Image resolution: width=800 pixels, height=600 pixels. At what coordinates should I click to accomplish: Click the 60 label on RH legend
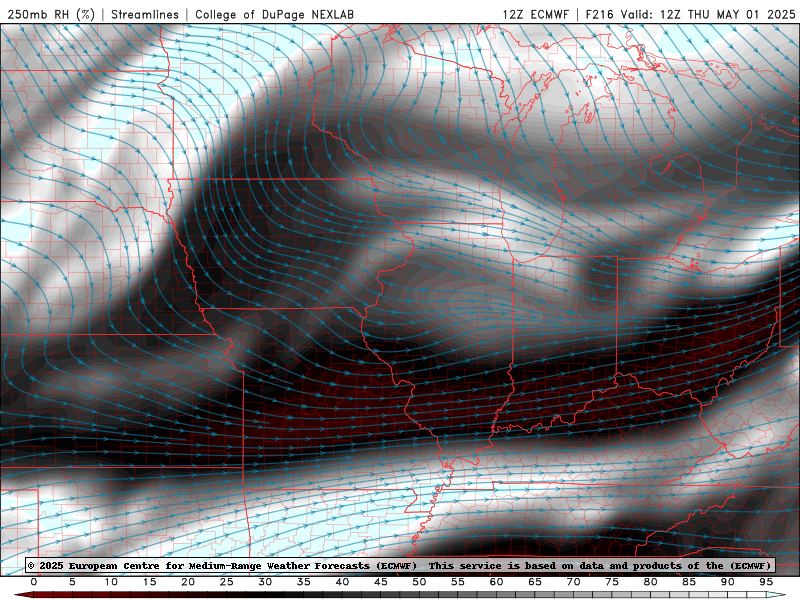click(x=496, y=582)
